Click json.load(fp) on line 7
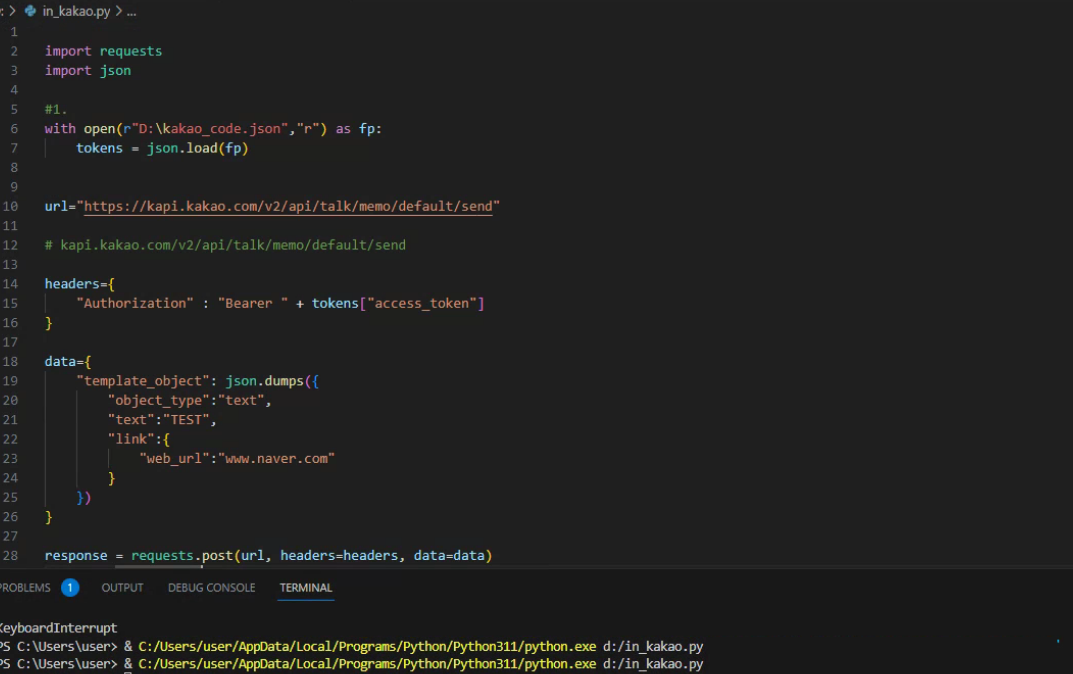1073x674 pixels. click(197, 148)
